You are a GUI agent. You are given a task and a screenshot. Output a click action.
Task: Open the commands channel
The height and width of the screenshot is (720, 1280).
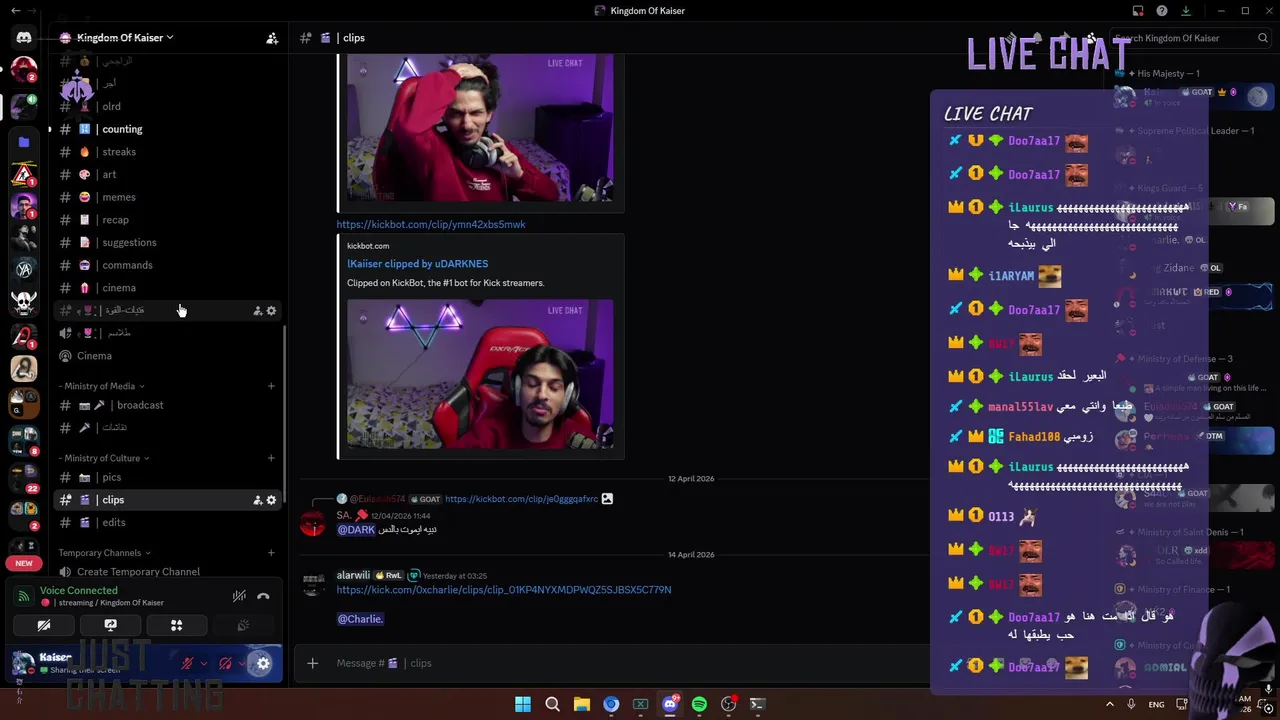(168, 265)
